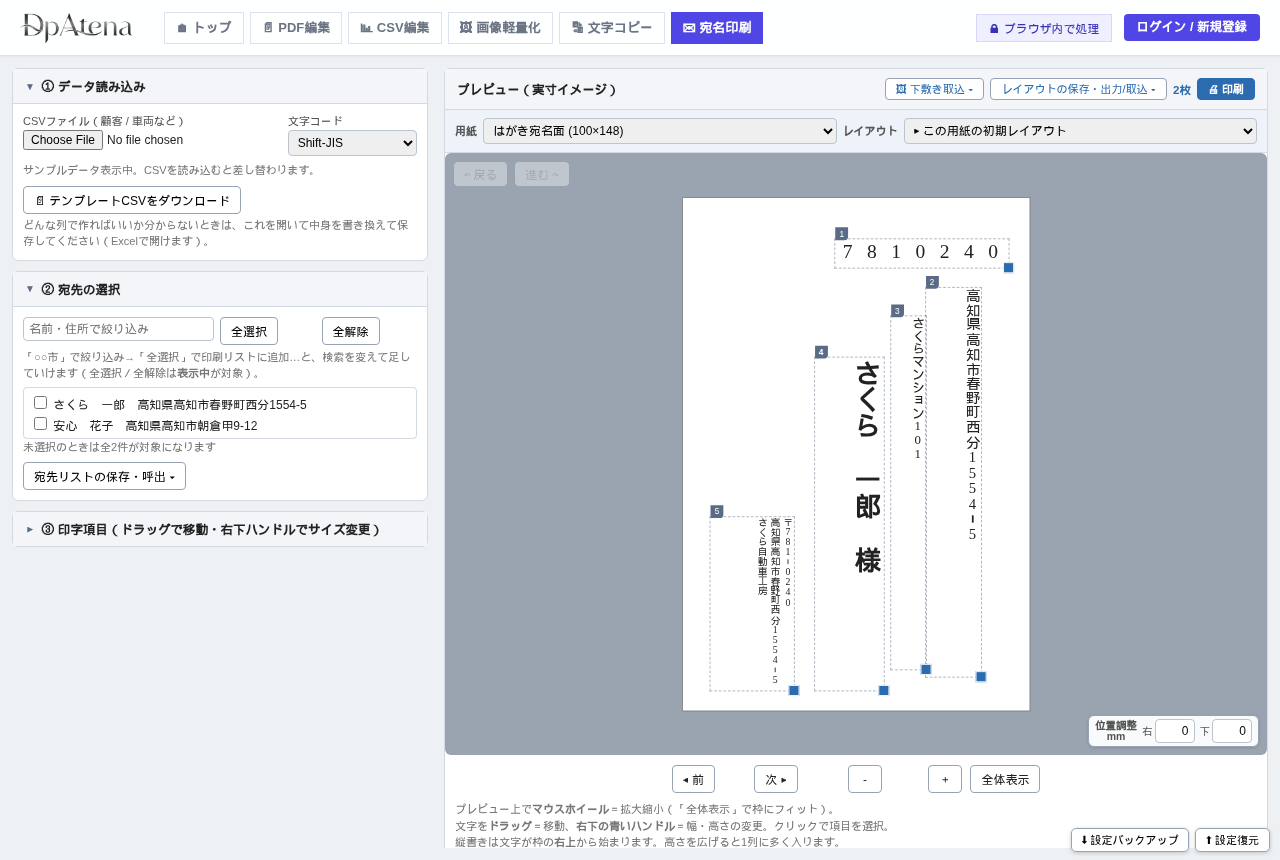Click resize handle of name field 4
The width and height of the screenshot is (1280, 860).
click(x=884, y=690)
